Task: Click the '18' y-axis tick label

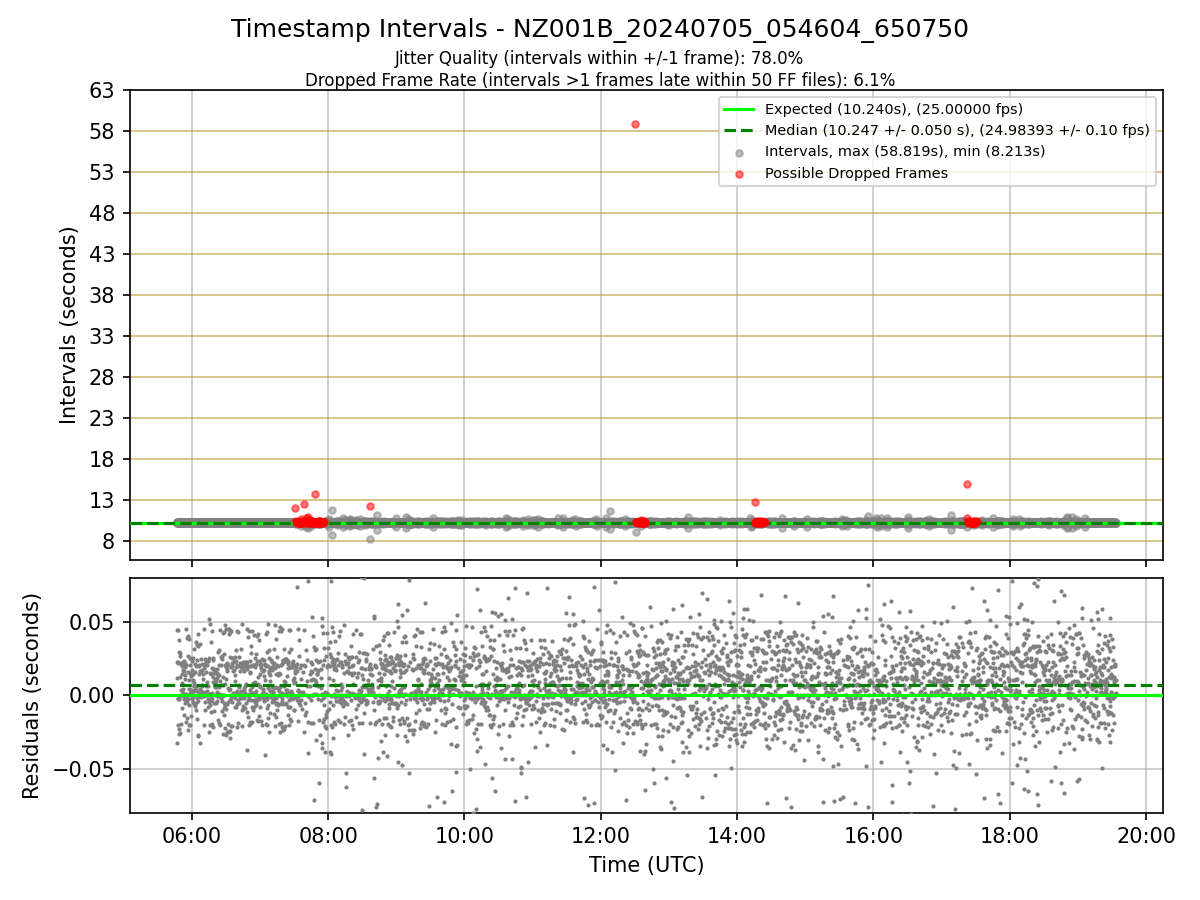Action: [x=102, y=460]
